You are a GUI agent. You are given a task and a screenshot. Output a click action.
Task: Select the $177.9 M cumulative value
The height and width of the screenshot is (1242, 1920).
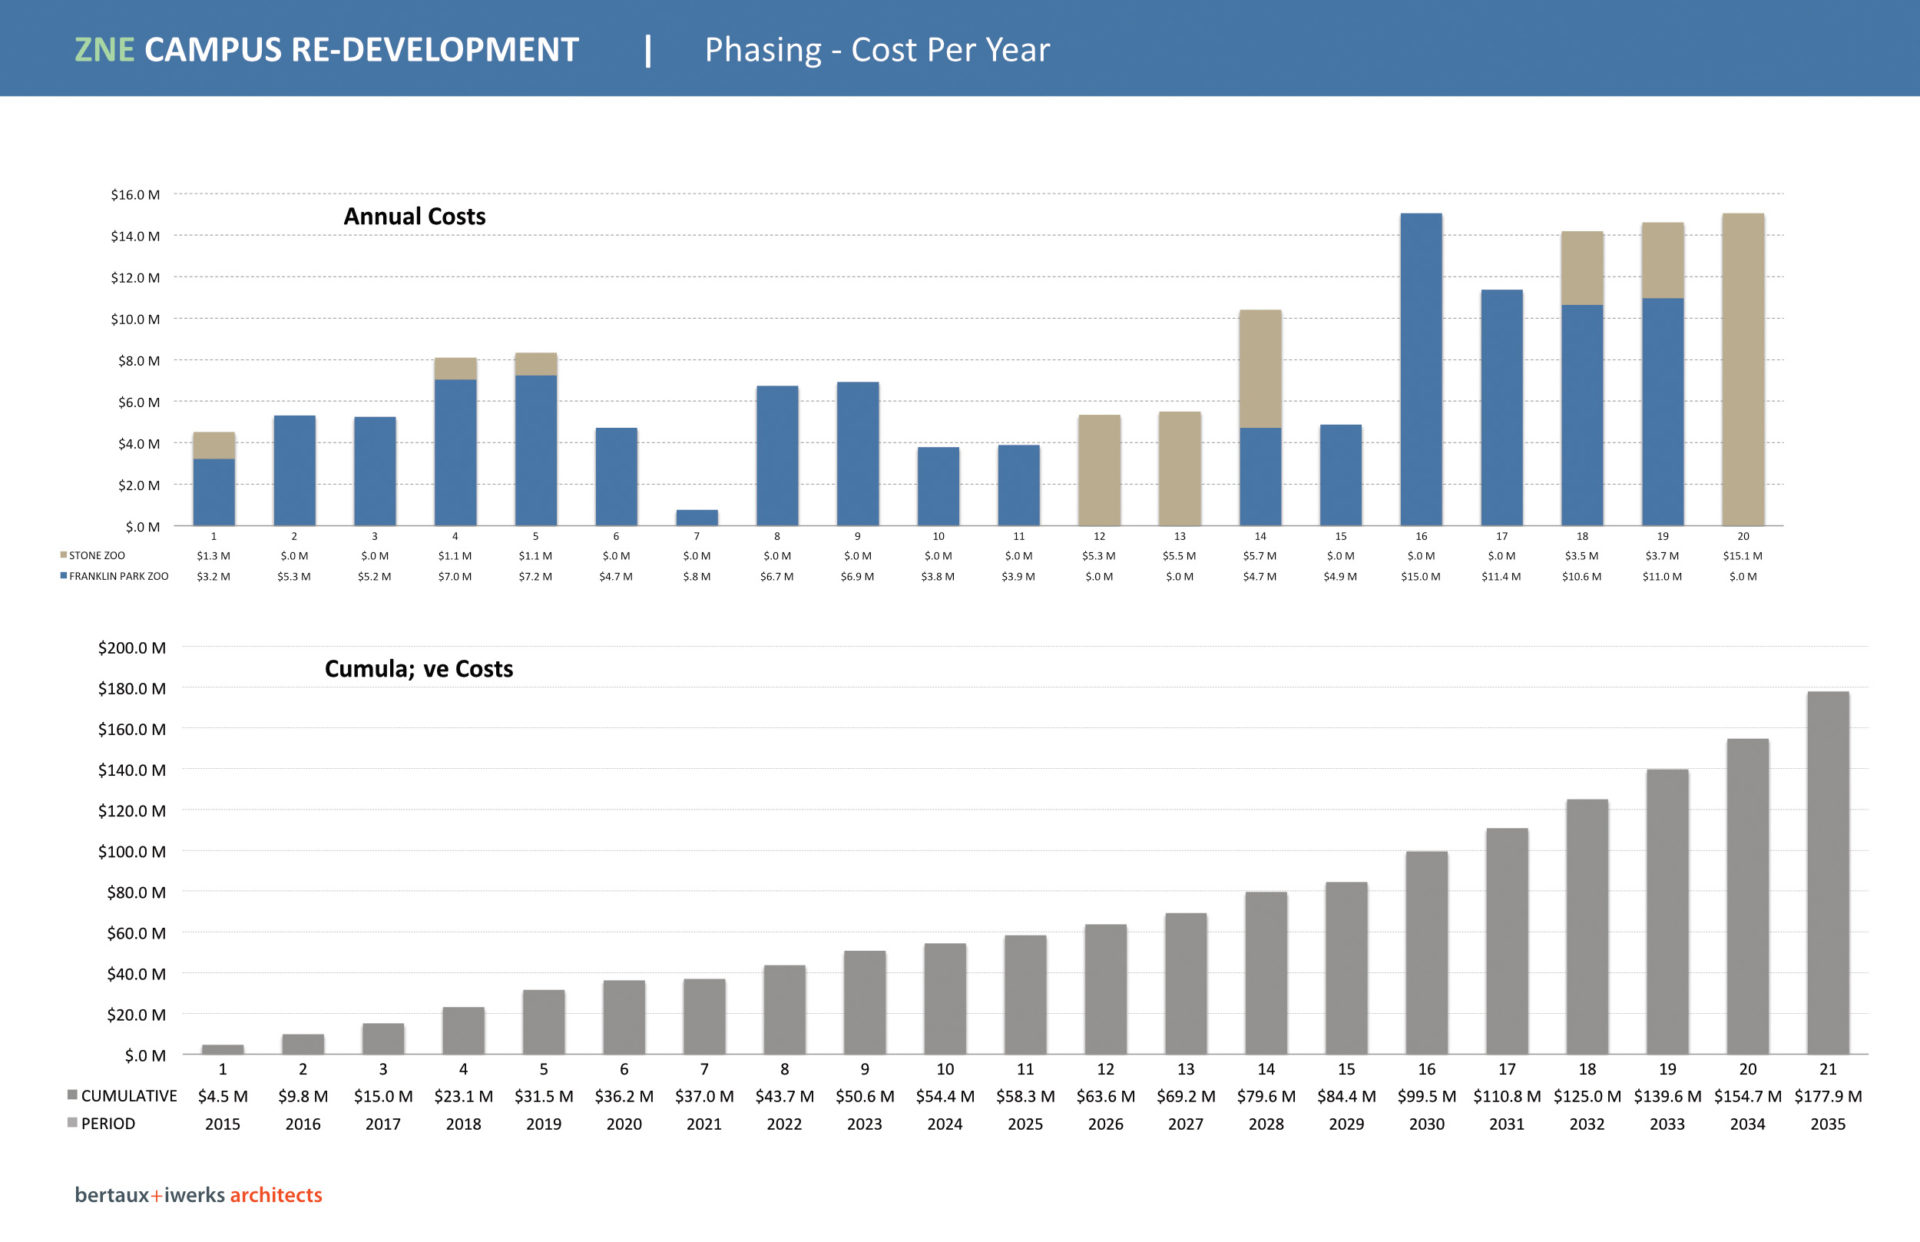coord(1828,1096)
